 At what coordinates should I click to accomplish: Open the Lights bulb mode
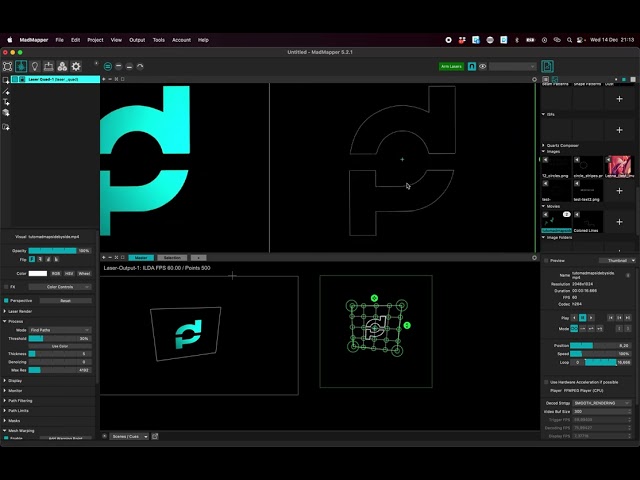point(35,66)
